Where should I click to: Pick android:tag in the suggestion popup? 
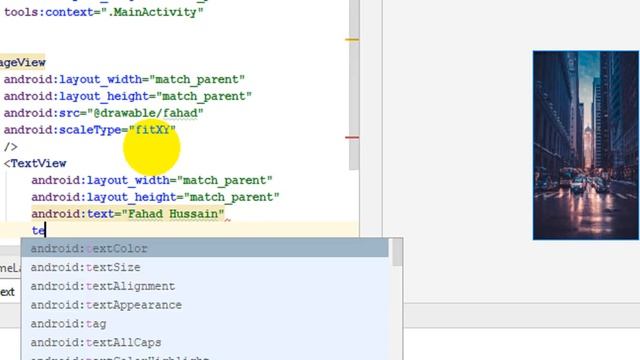coord(205,324)
